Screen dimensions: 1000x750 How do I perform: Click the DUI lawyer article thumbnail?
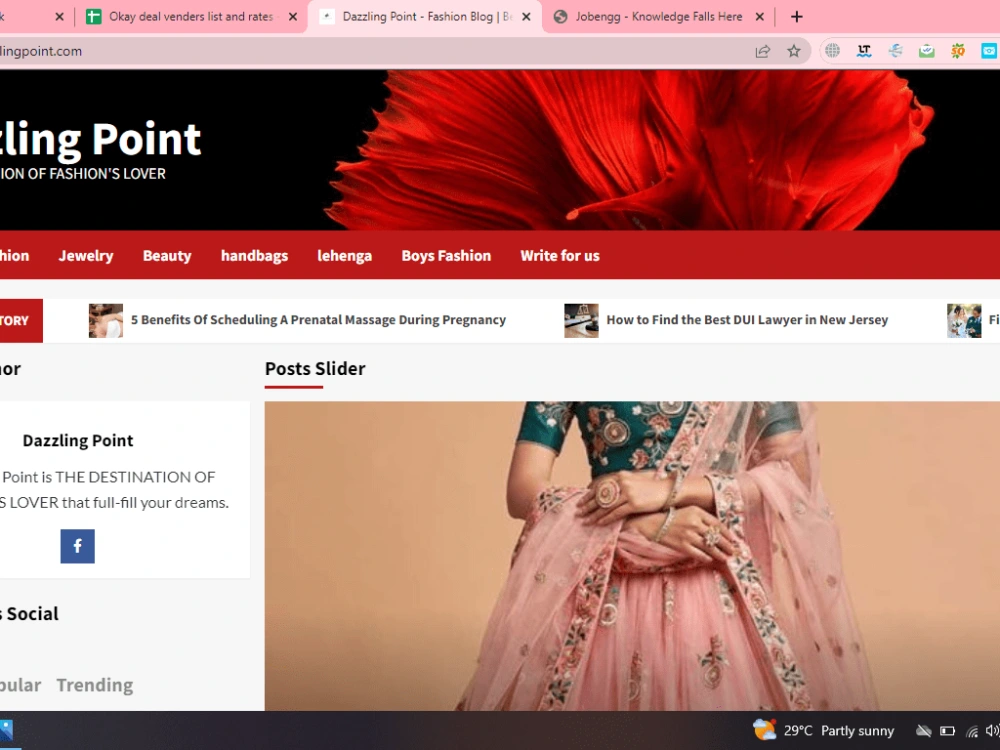click(x=582, y=321)
